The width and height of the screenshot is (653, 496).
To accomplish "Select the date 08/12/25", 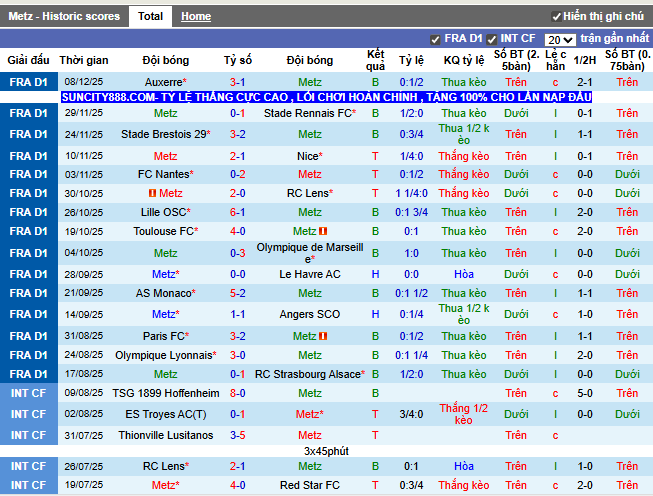I will coord(84,82).
